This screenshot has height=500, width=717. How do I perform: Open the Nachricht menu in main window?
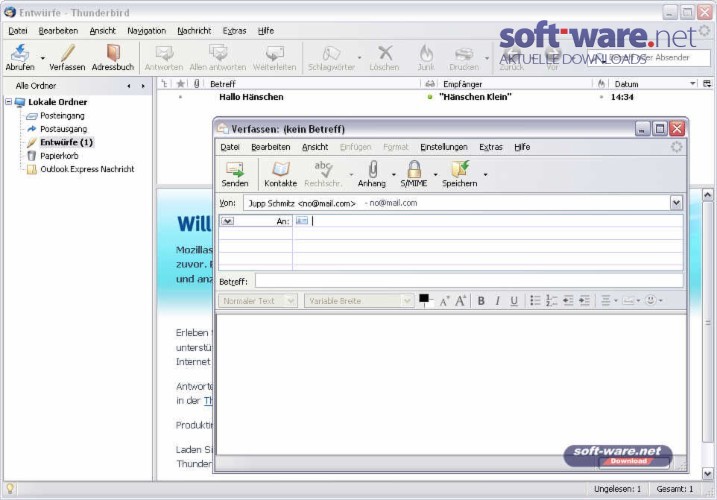(194, 31)
